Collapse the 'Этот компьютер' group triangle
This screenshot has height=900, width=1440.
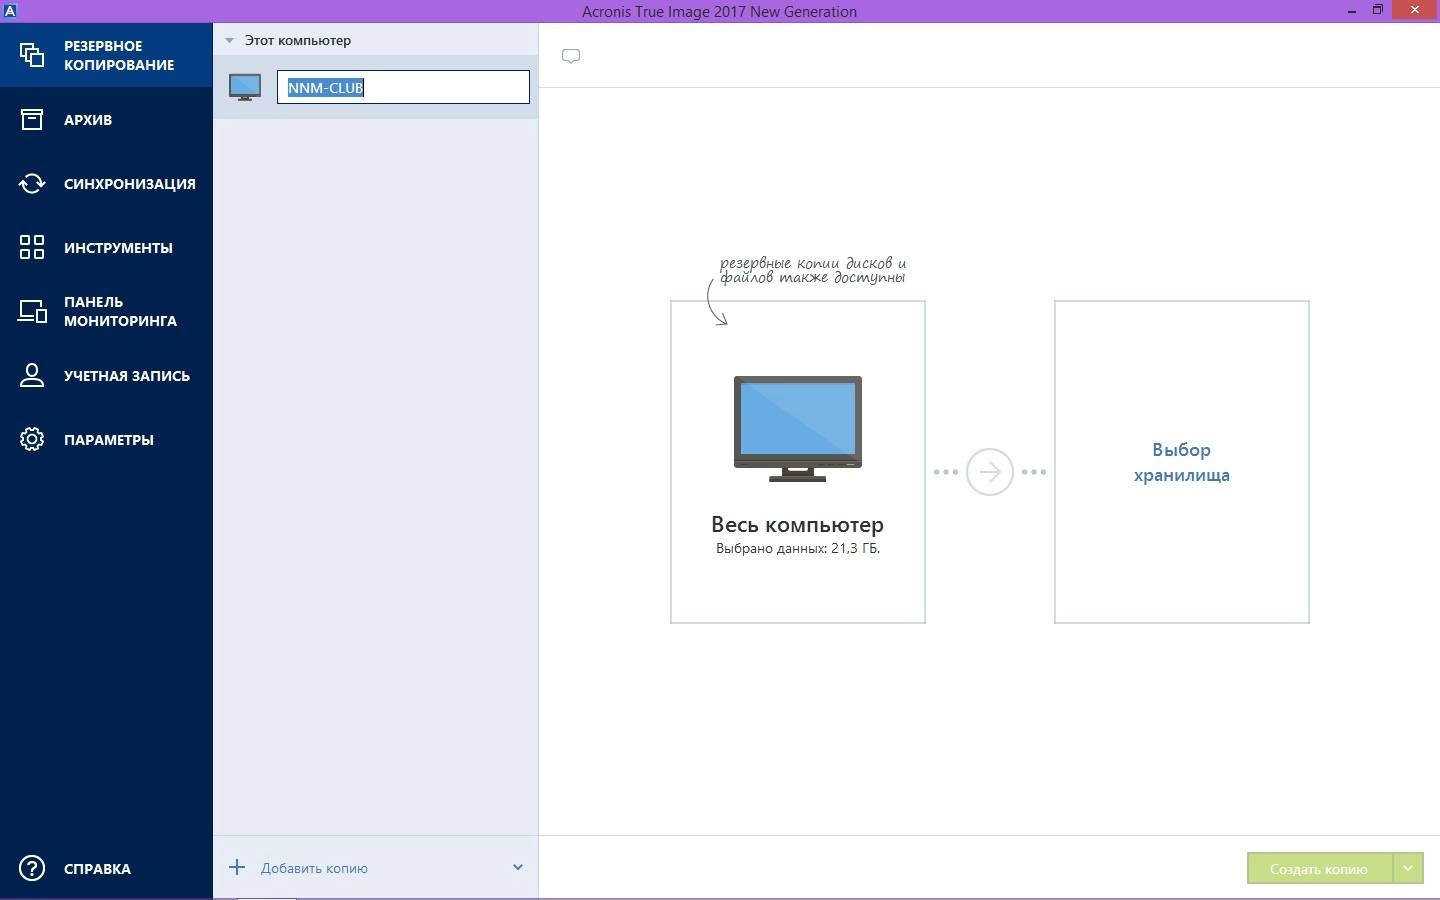tap(229, 41)
